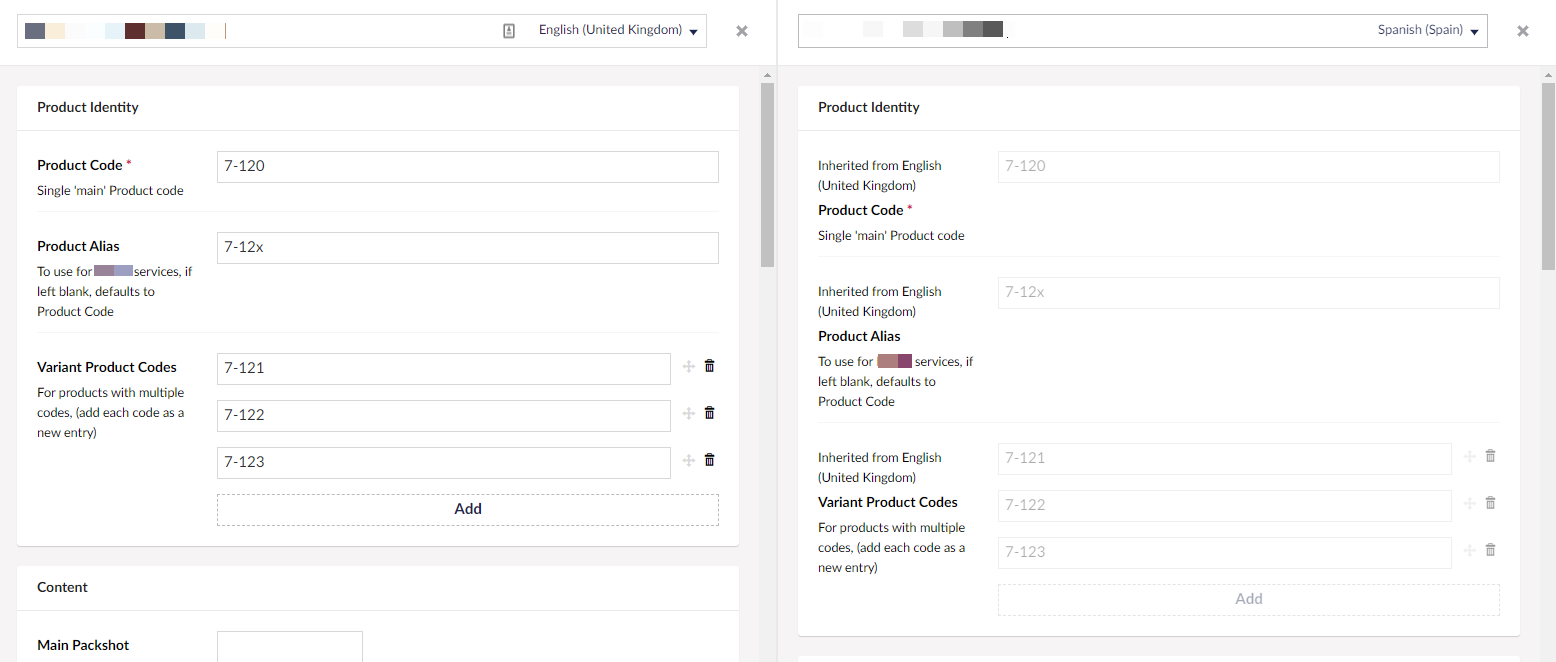The height and width of the screenshot is (662, 1556).
Task: Expand the dropdown arrow next to Spanish (Spain)
Action: point(1475,30)
